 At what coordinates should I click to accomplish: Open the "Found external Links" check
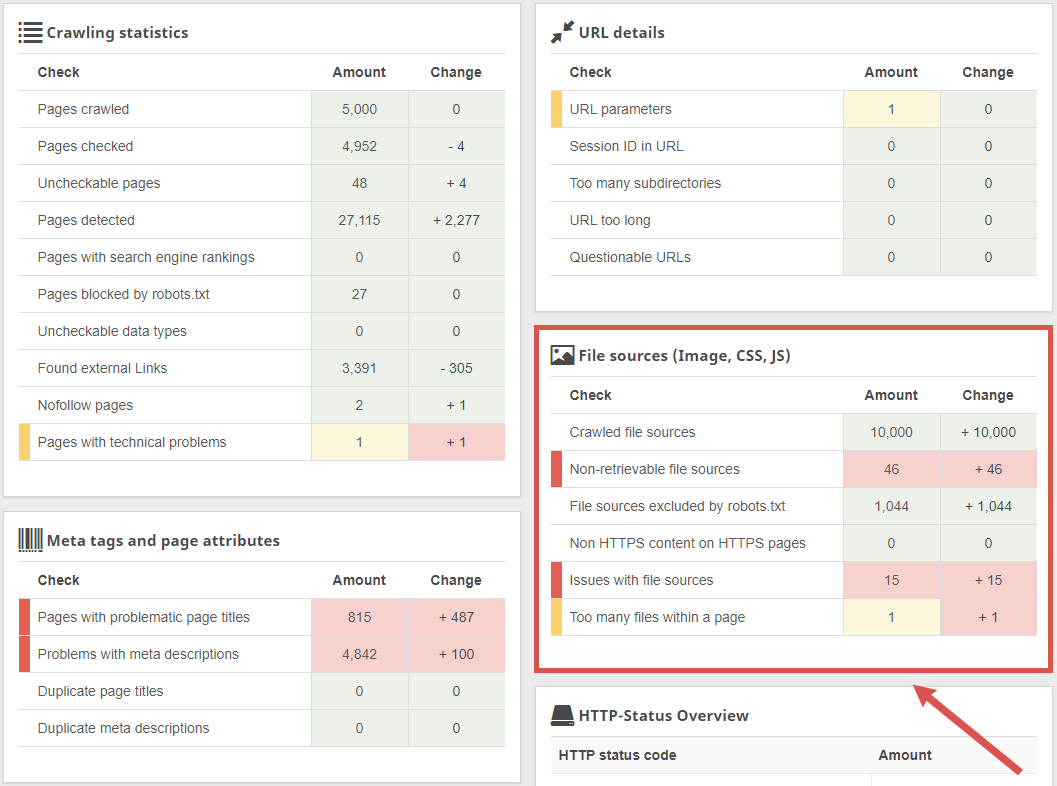point(102,368)
